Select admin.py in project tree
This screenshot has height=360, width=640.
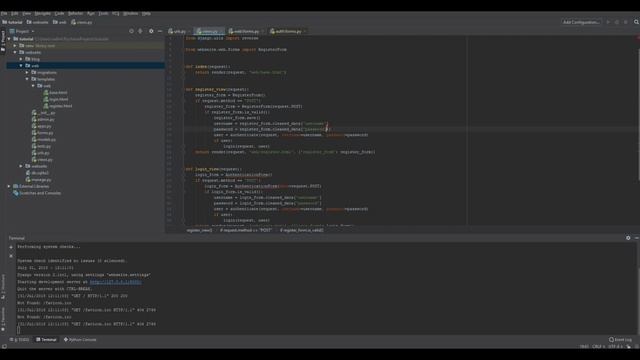43,120
